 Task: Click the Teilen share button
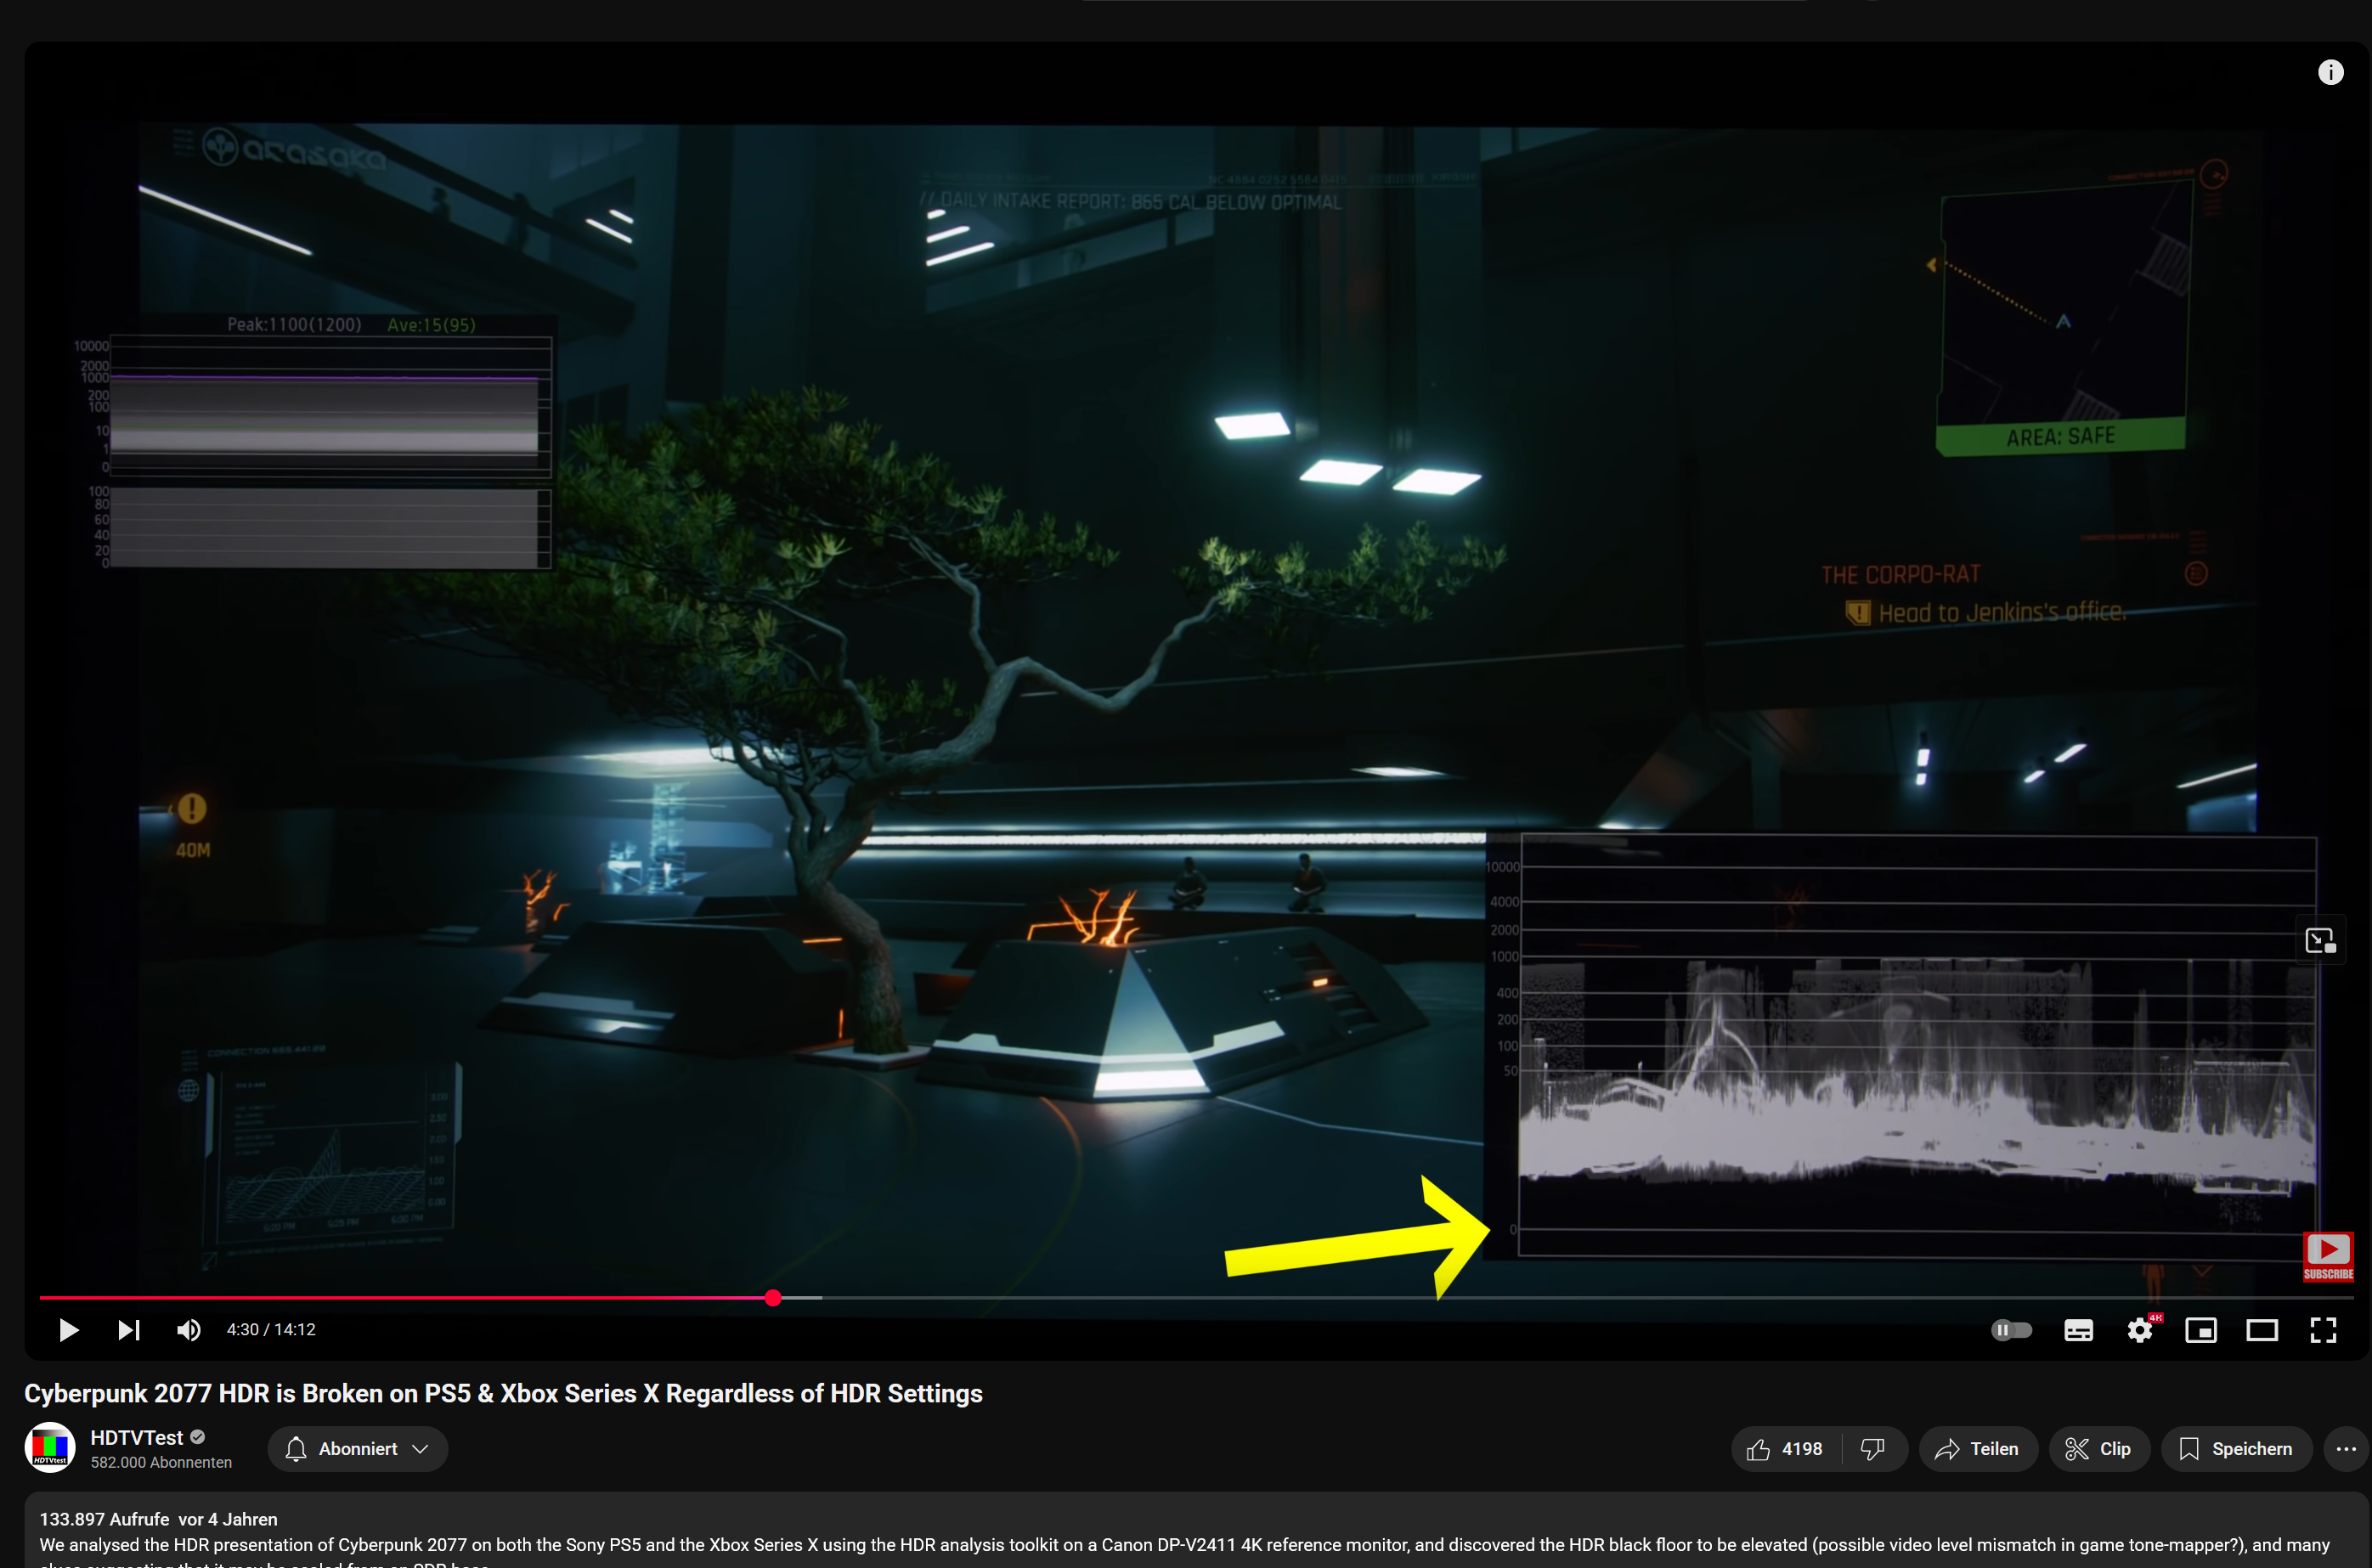(1977, 1448)
